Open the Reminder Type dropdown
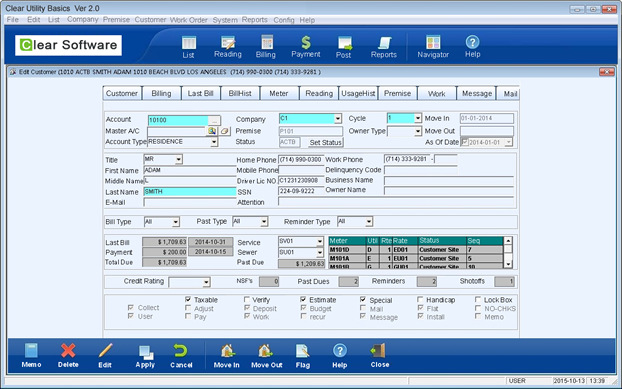This screenshot has width=622, height=389. (369, 222)
